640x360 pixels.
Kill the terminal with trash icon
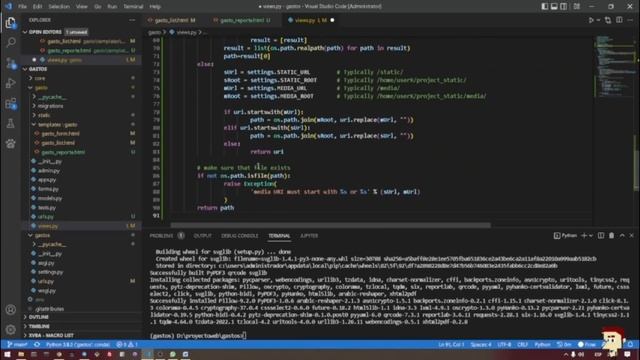(x=611, y=236)
